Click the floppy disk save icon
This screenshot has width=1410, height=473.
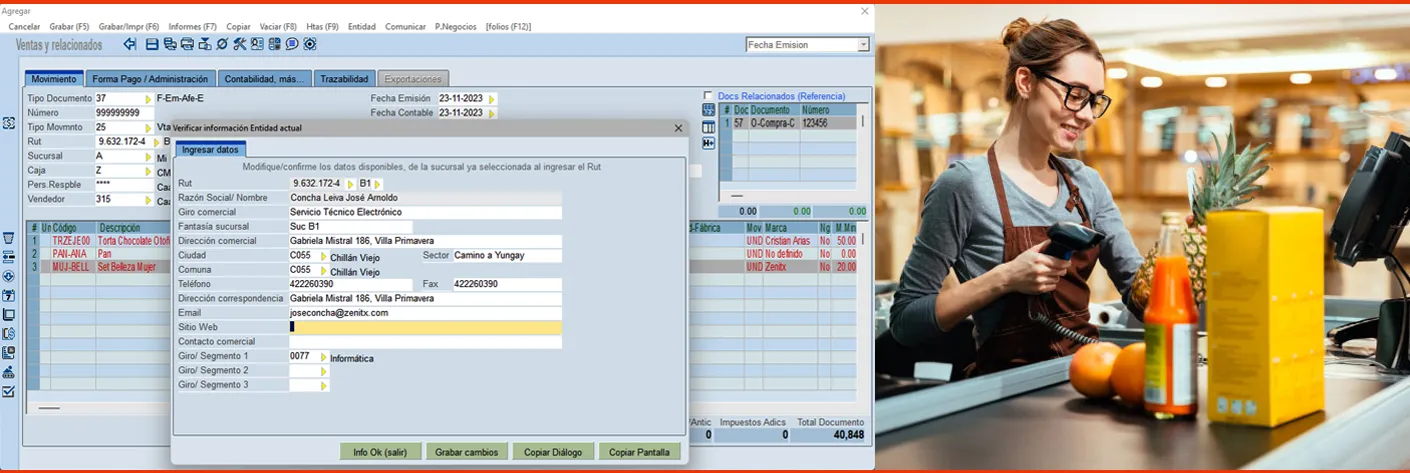pos(152,44)
